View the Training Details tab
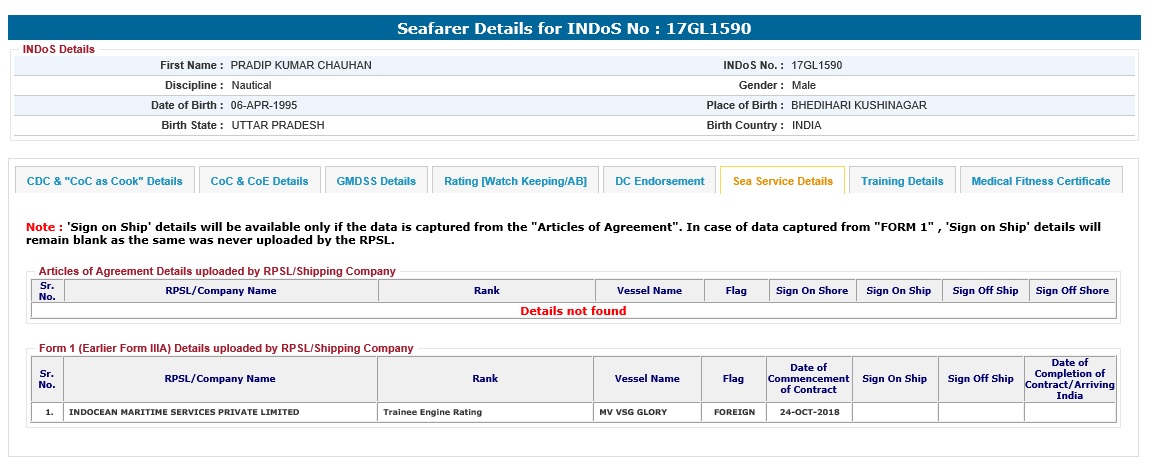Viewport: 1175px width, 463px height. (902, 181)
